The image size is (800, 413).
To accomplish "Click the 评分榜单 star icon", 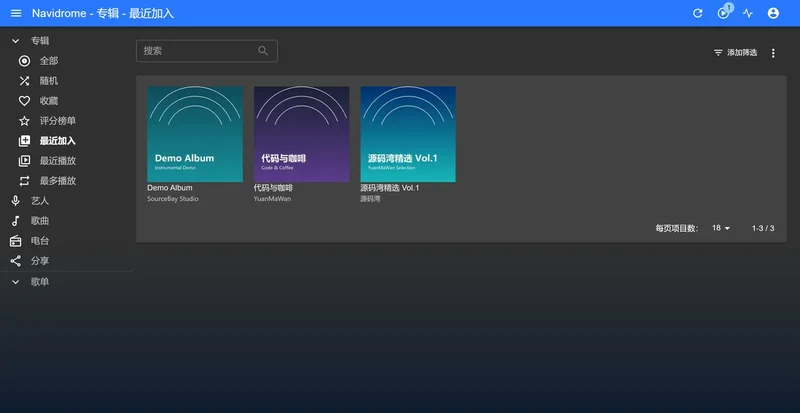I will click(24, 121).
